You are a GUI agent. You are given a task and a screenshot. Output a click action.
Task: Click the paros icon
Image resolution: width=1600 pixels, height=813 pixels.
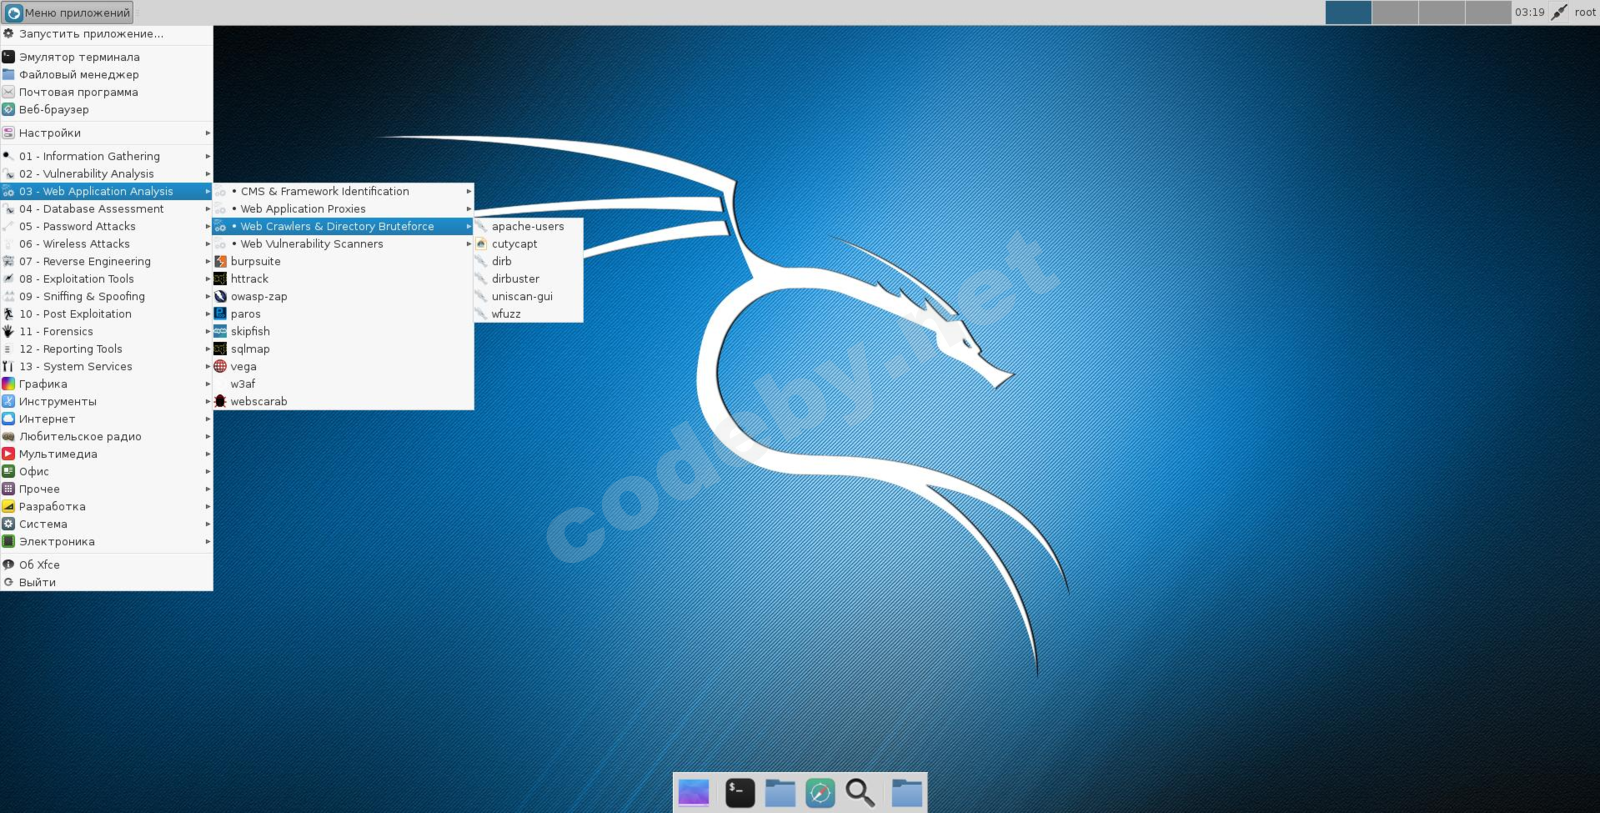point(221,314)
